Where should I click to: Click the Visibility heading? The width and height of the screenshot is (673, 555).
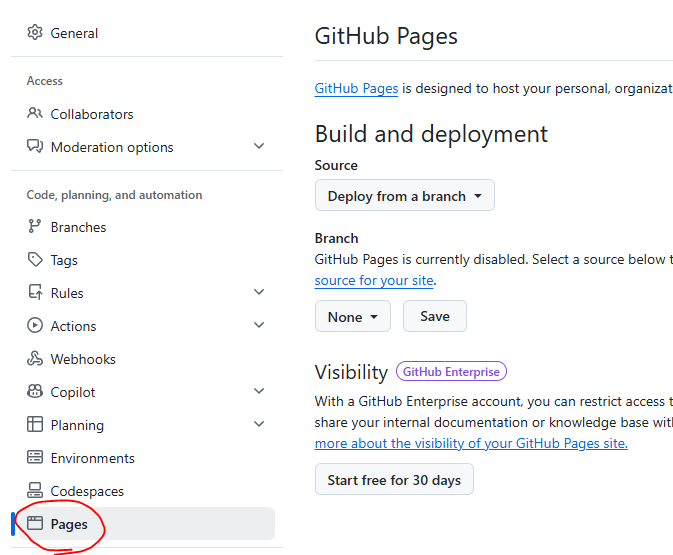point(351,372)
